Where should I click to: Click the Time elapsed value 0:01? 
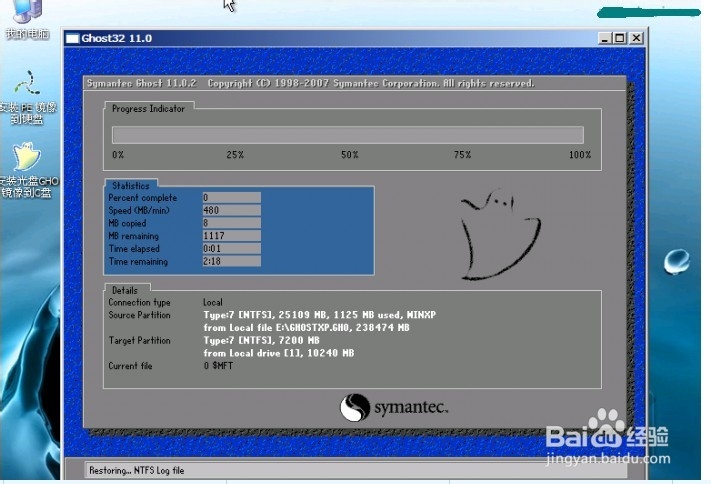[x=231, y=249]
